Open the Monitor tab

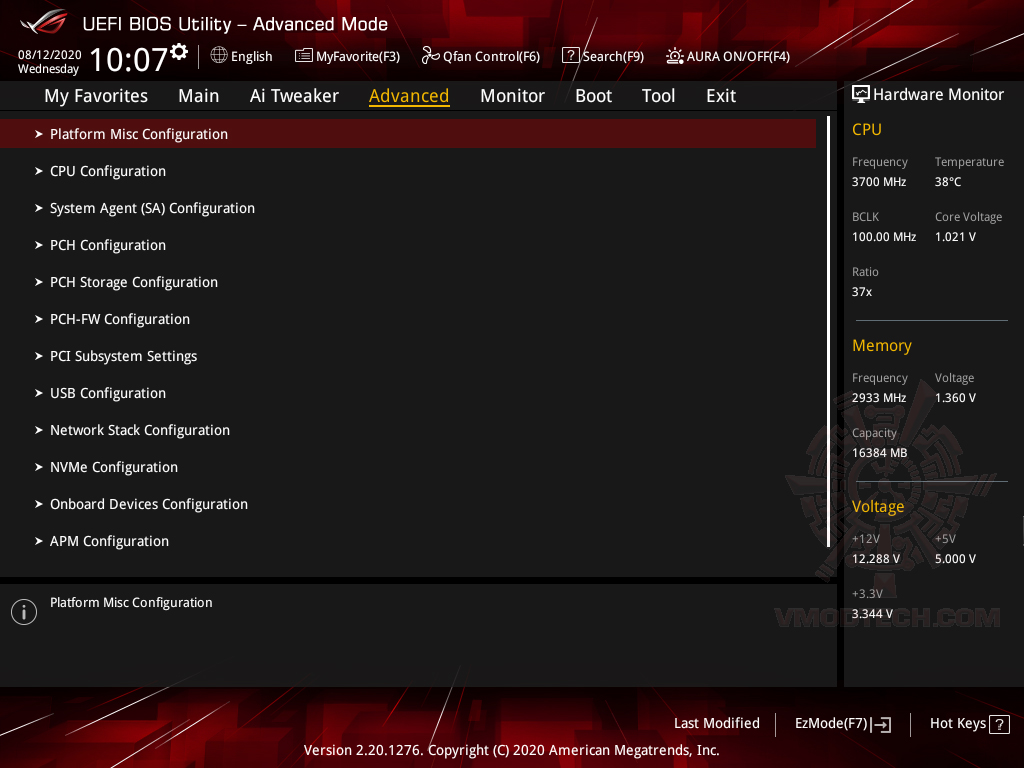pos(512,96)
